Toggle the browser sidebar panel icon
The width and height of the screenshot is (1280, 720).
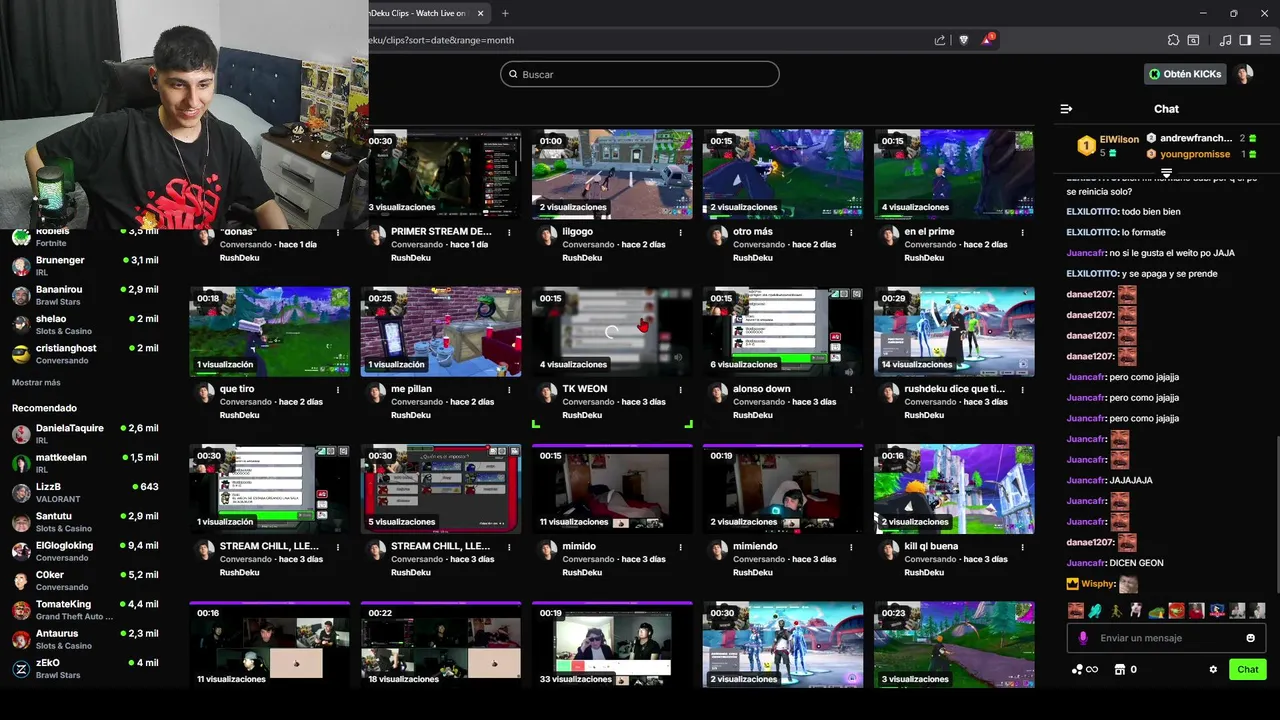tap(1245, 40)
